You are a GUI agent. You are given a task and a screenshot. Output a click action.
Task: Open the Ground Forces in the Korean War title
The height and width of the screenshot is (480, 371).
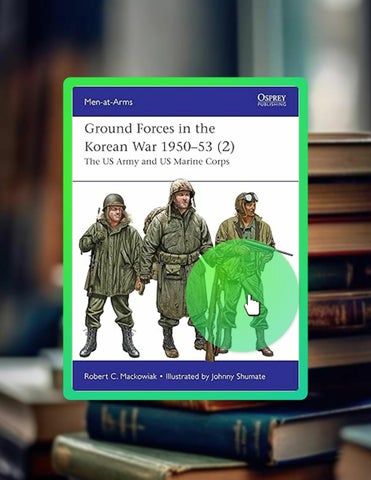(159, 137)
